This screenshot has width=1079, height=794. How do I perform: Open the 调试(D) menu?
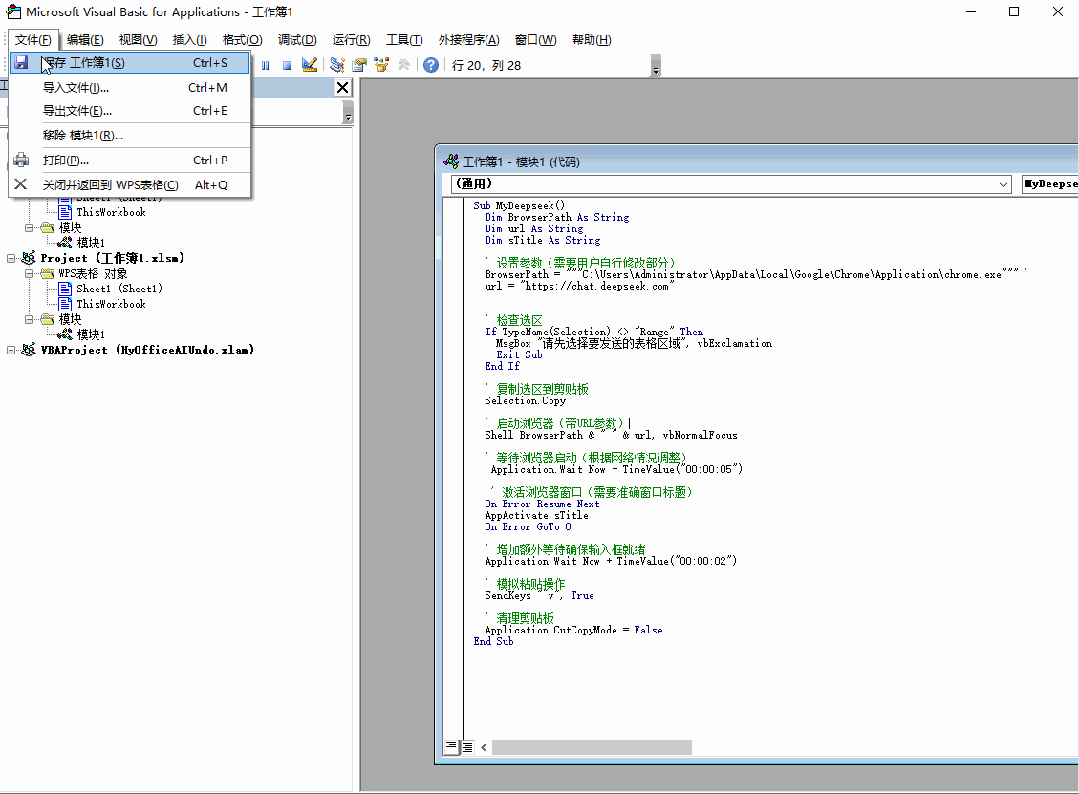297,39
